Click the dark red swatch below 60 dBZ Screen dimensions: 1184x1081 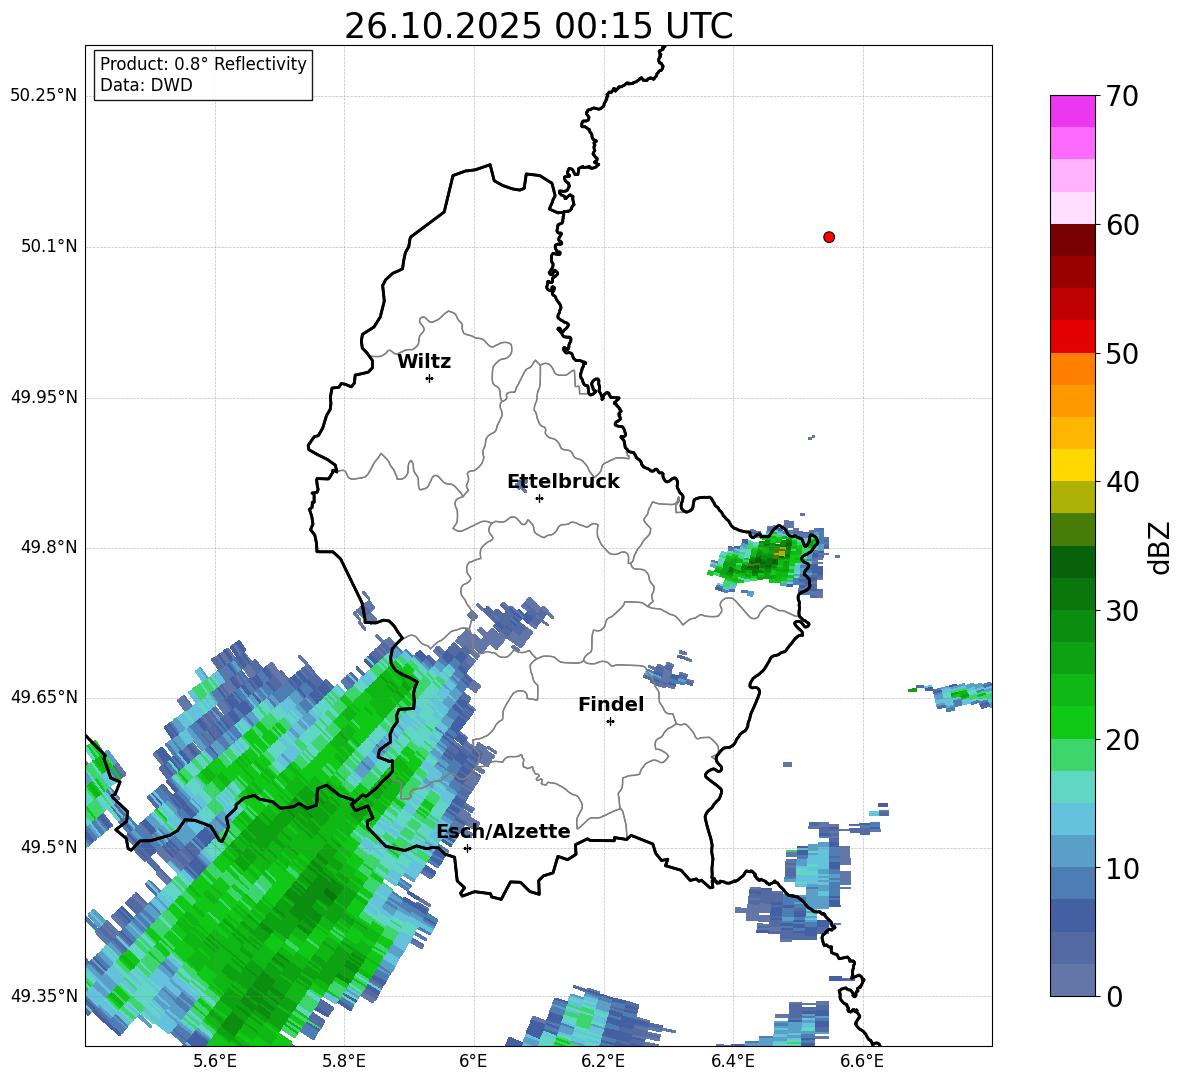(1072, 240)
